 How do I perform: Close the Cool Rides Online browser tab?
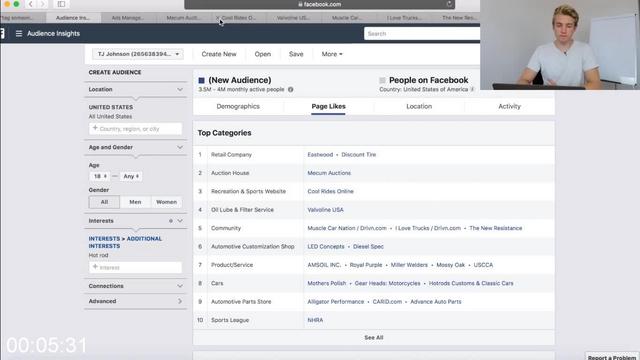(218, 18)
